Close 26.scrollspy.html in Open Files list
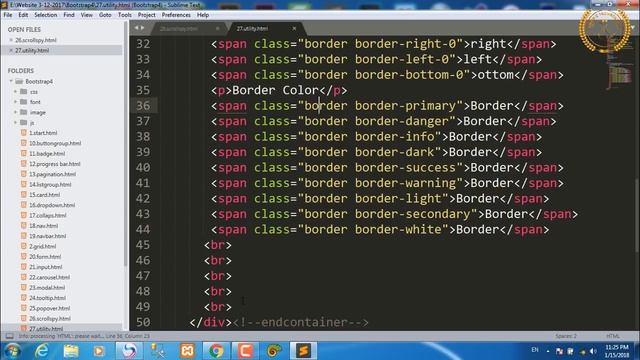Image resolution: width=640 pixels, height=360 pixels. pos(11,40)
